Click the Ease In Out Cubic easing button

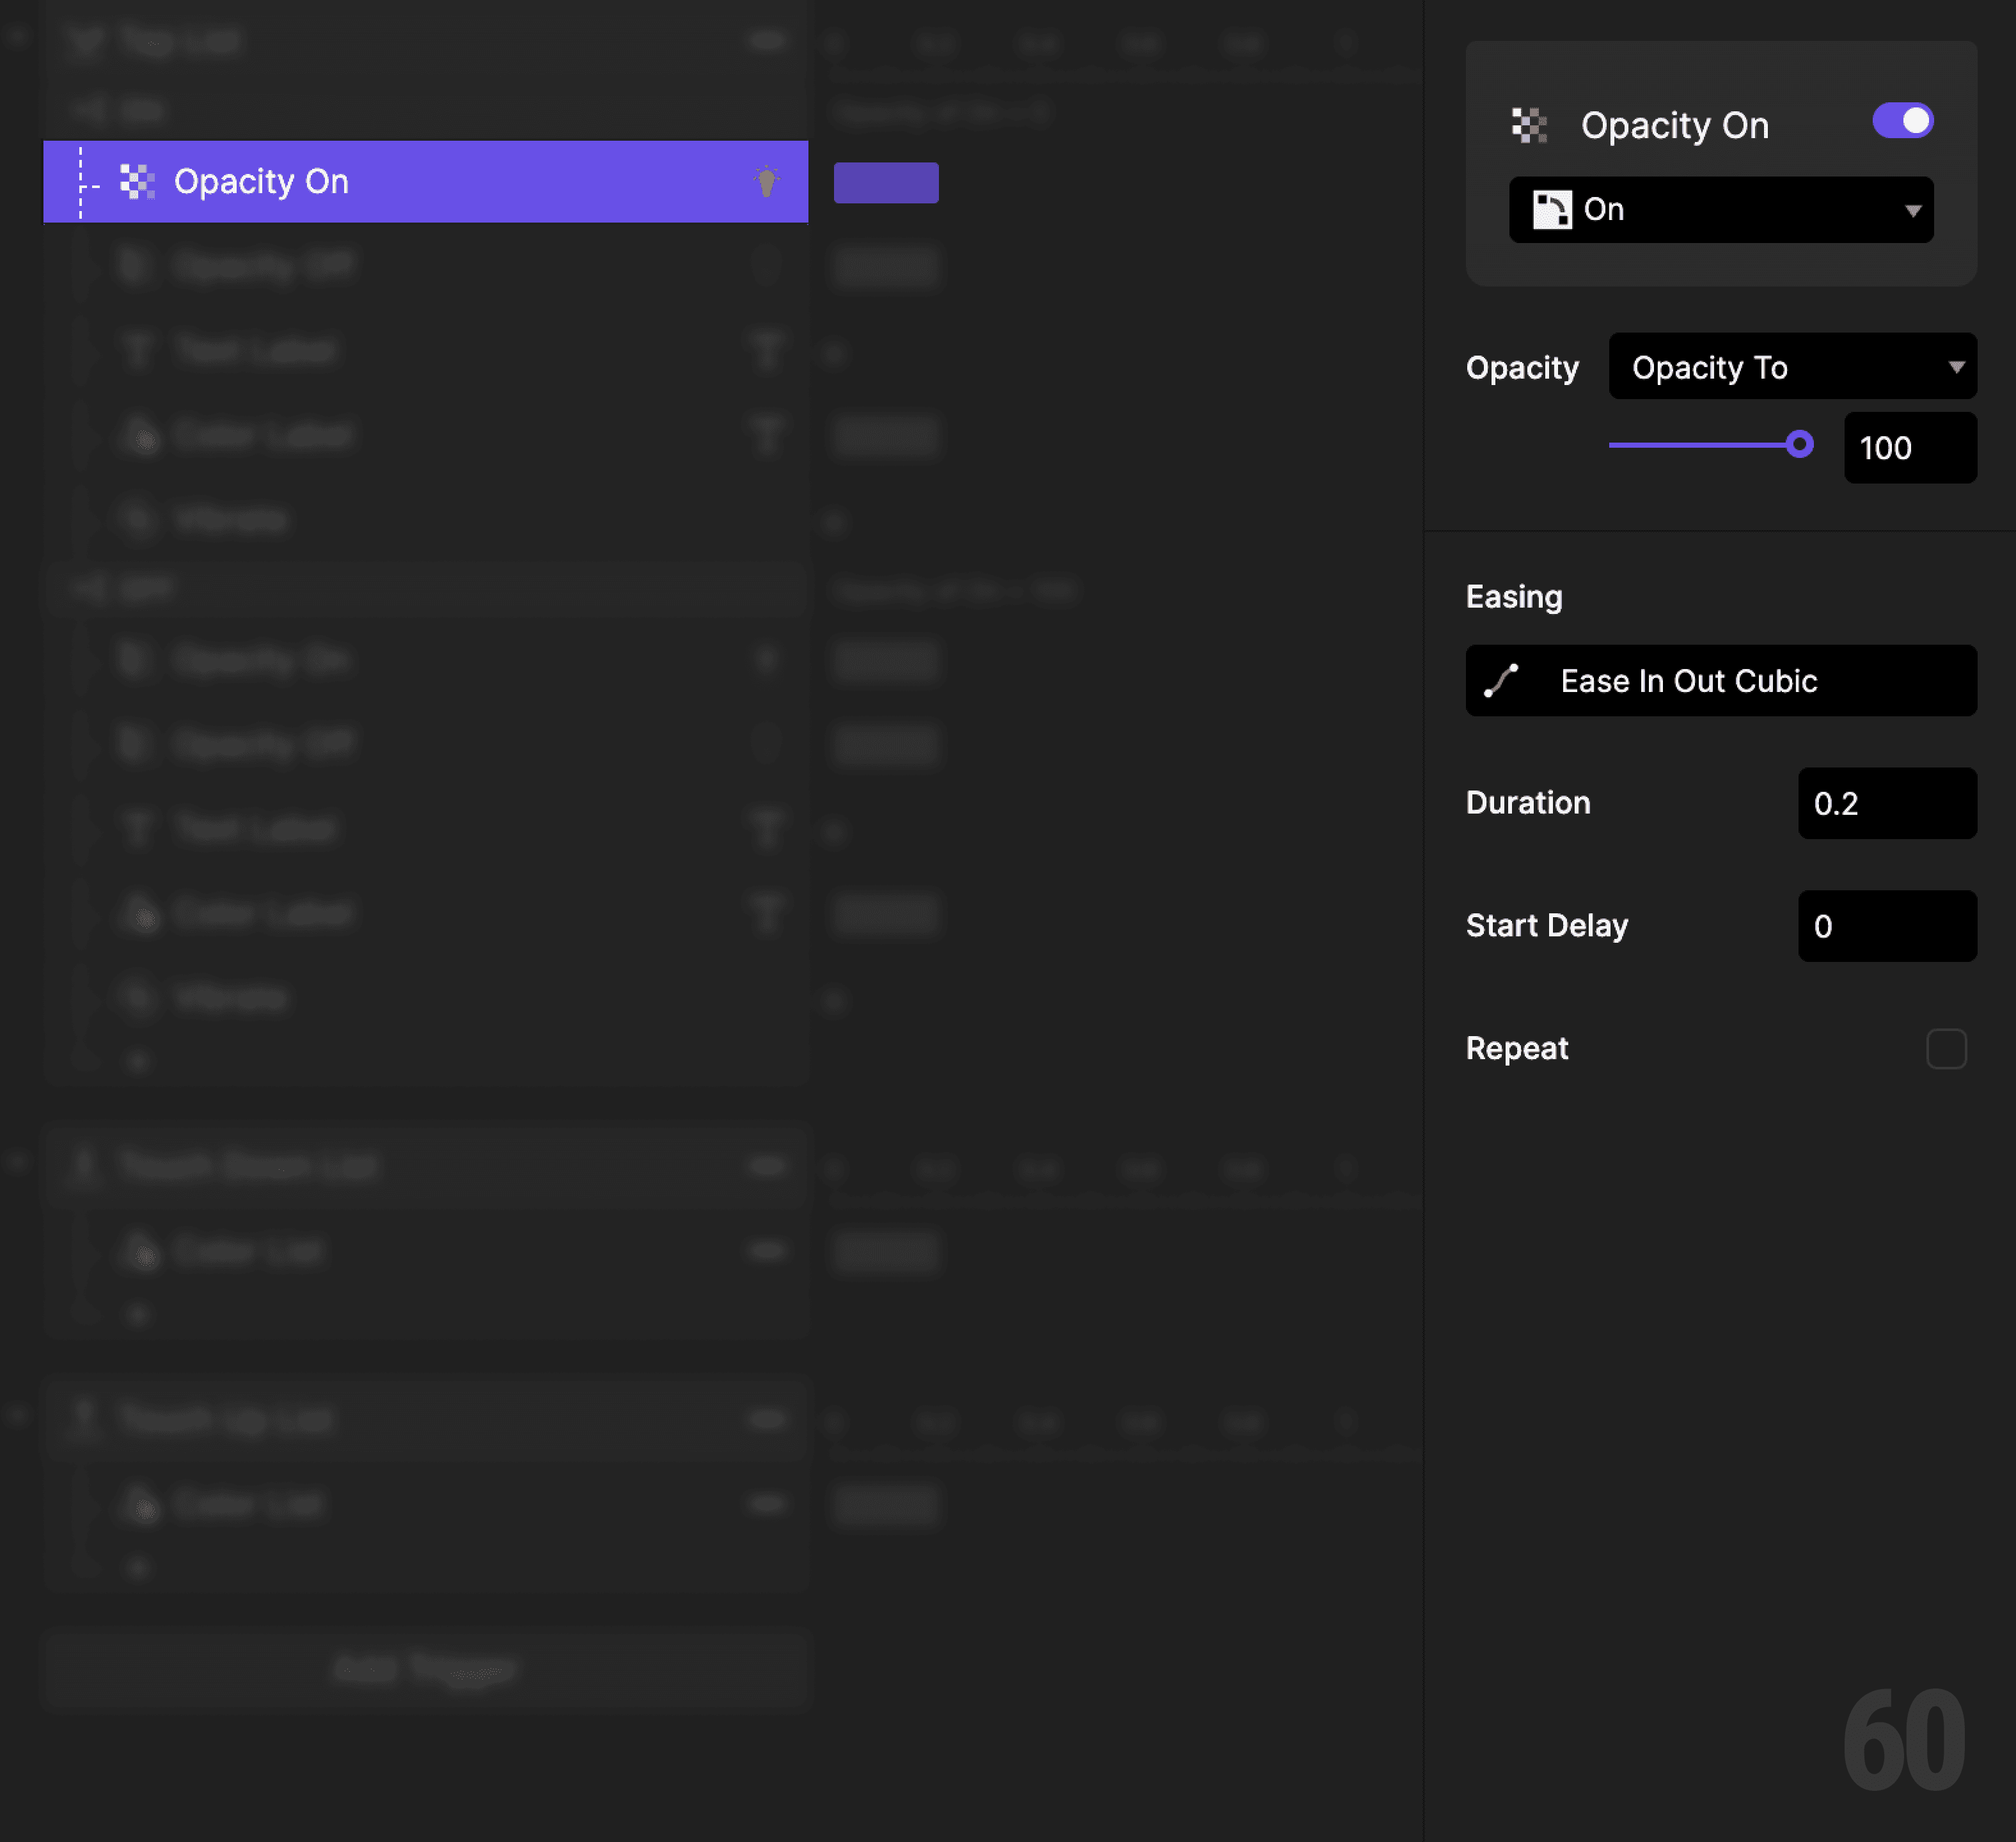[1719, 680]
